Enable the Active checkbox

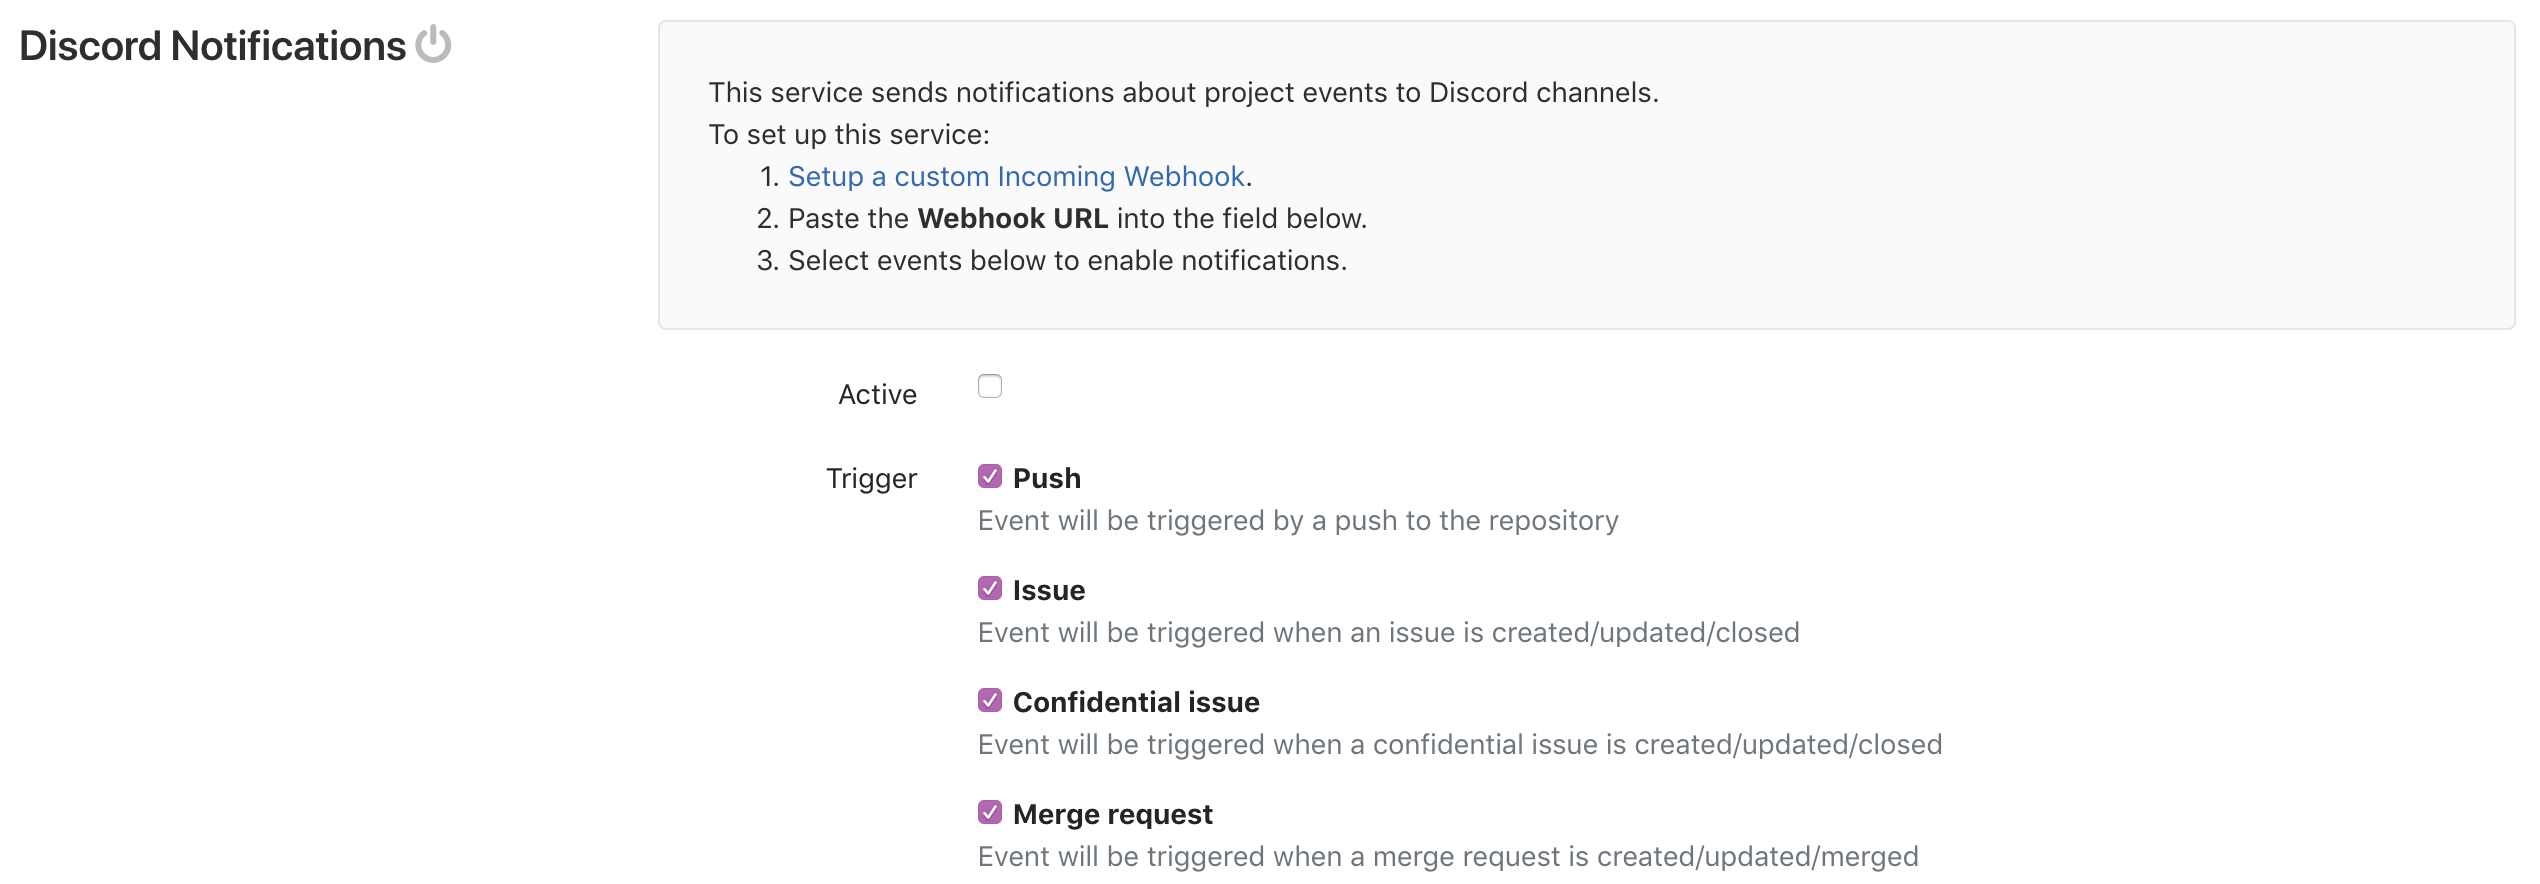pos(990,386)
